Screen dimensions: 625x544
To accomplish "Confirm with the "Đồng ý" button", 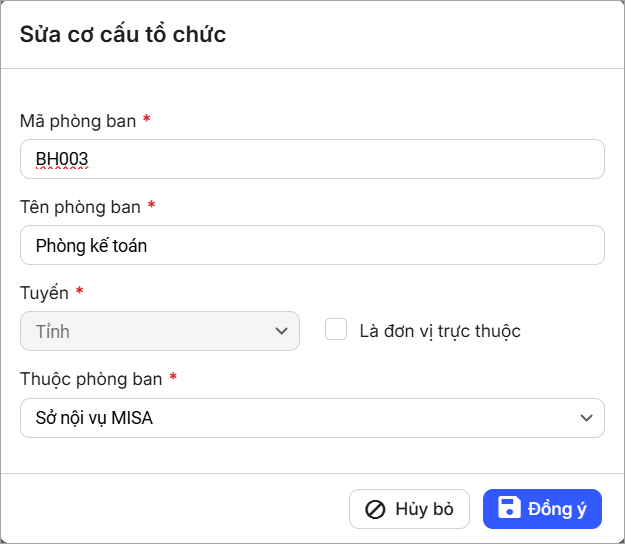I will [542, 508].
